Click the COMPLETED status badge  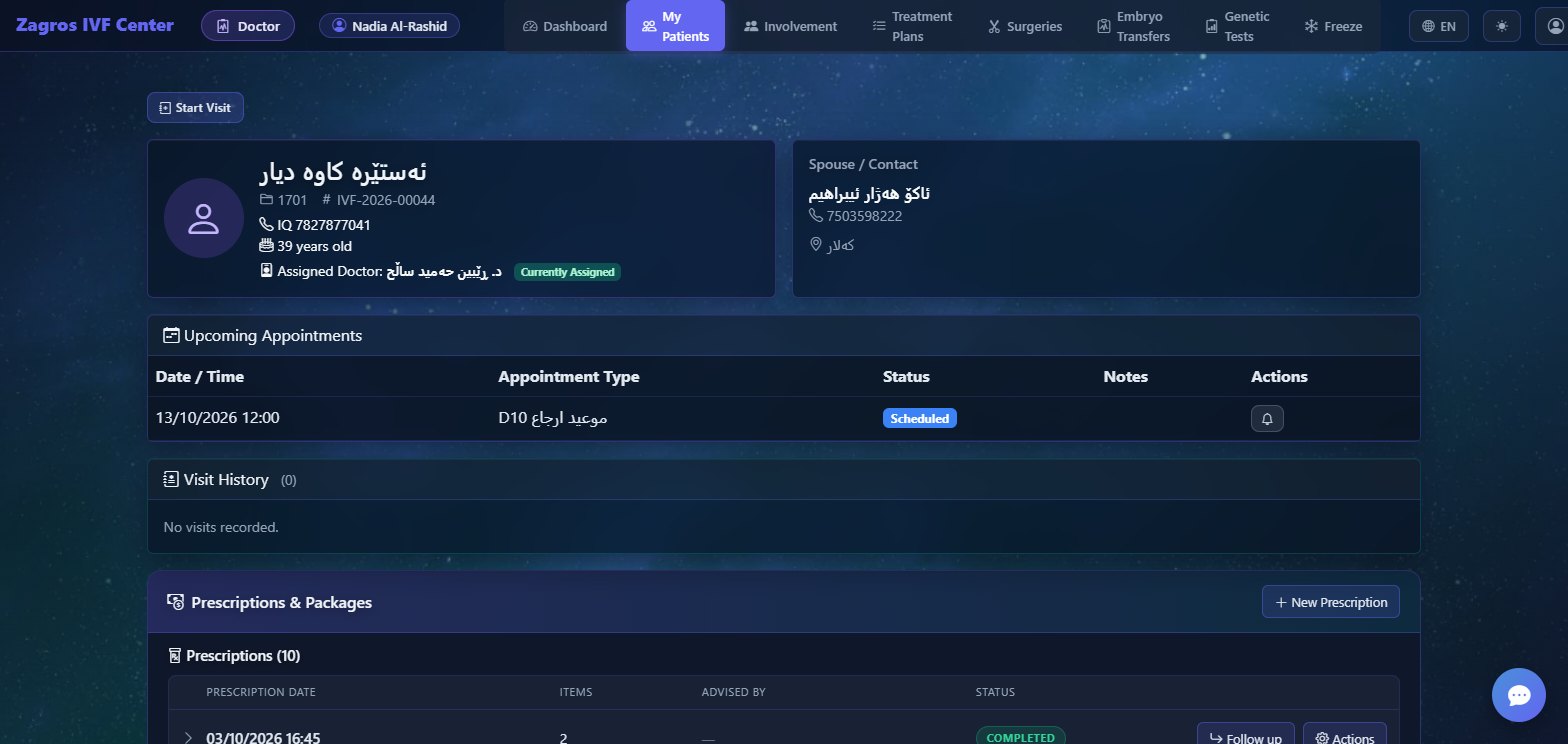point(1020,738)
